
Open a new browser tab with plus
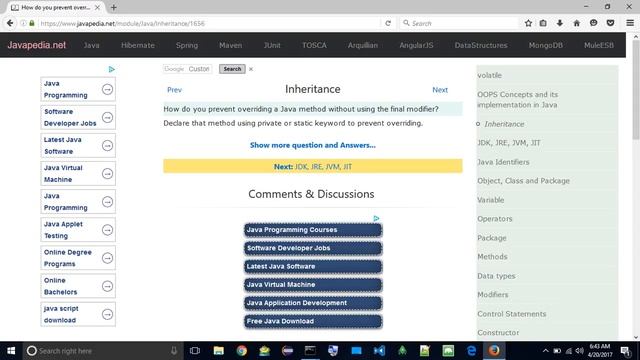point(113,7)
